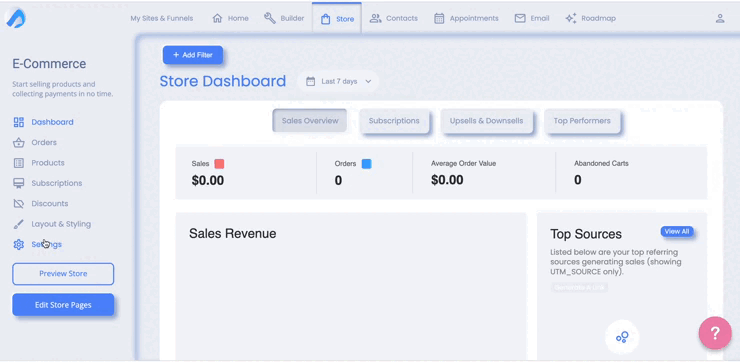This screenshot has width=740, height=362.
Task: Open Discounts link in sidebar
Action: [50, 203]
